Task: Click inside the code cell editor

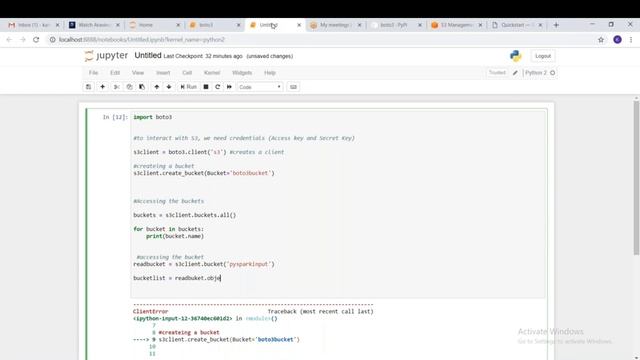Action: [x=338, y=203]
